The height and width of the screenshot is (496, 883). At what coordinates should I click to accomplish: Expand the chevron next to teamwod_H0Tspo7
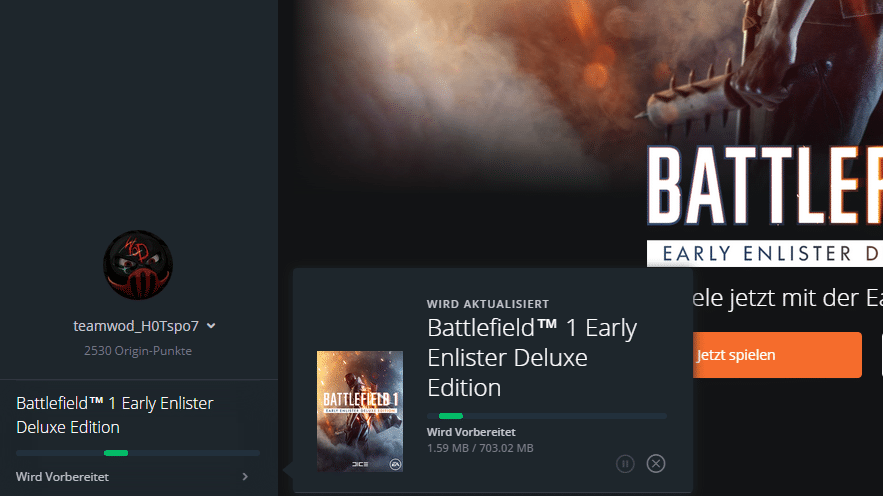211,326
